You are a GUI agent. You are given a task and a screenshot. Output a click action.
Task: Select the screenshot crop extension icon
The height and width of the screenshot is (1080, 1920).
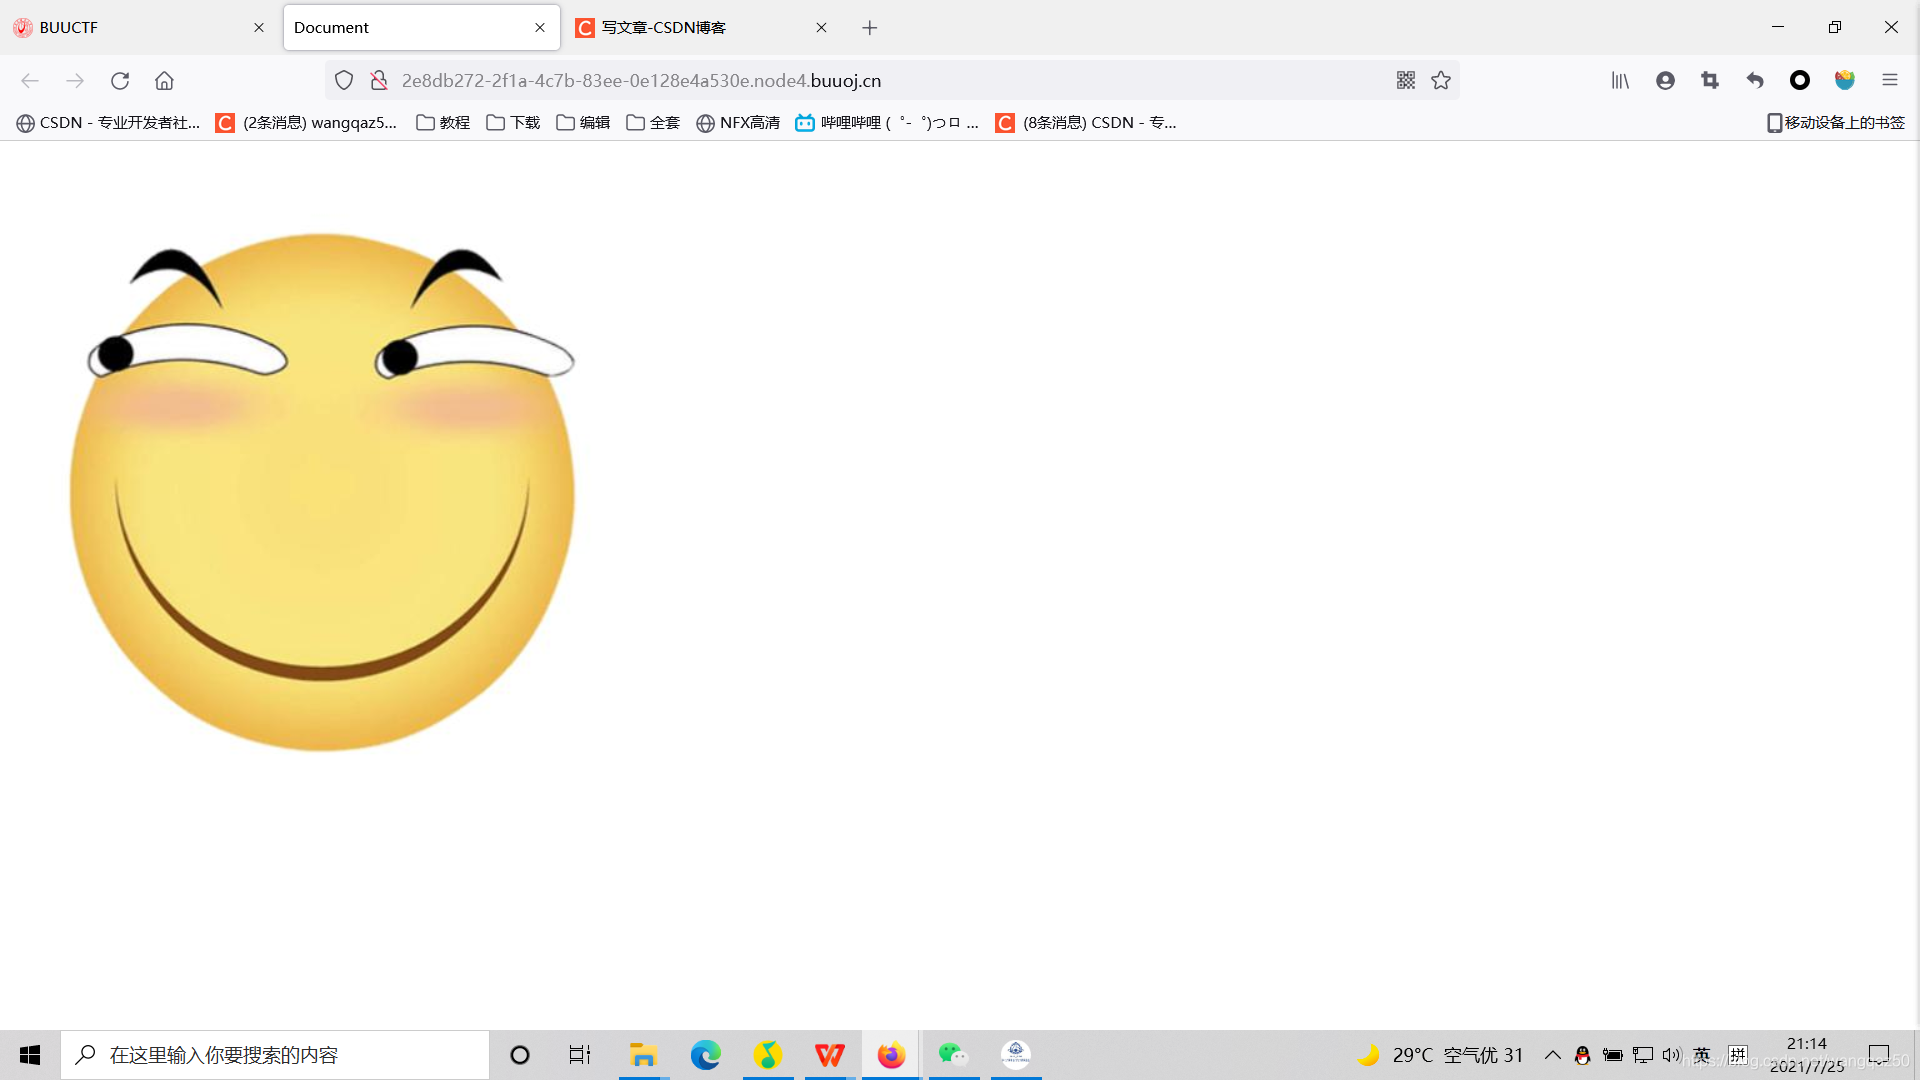point(1710,80)
